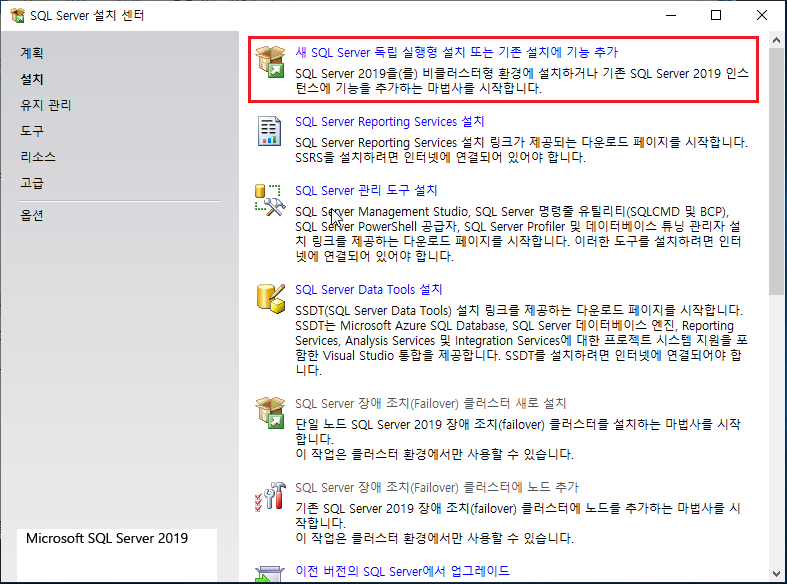The height and width of the screenshot is (584, 787).
Task: Open SQL Server Reporting Services 설치 link
Action: point(389,121)
